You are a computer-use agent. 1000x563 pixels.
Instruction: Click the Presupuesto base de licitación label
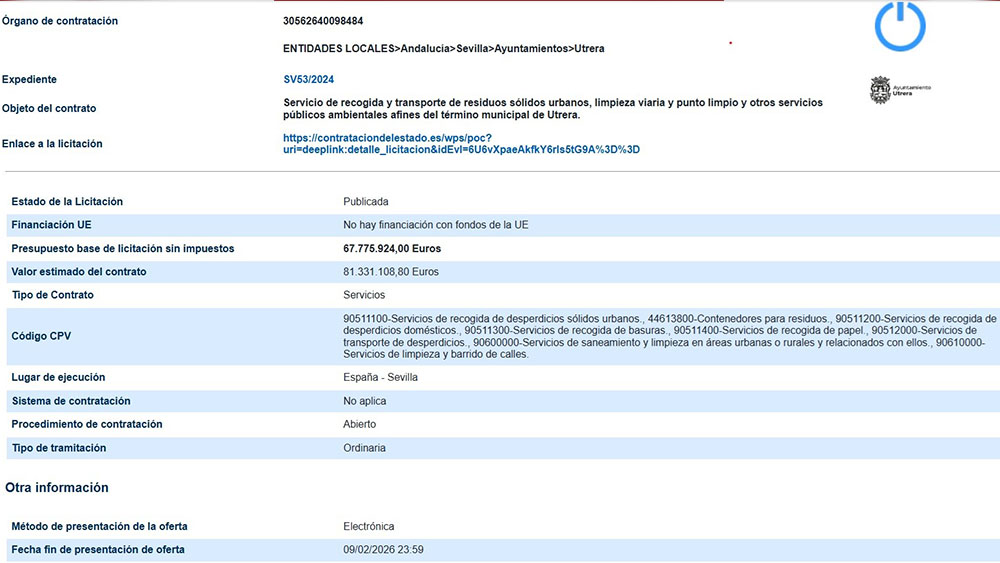122,249
